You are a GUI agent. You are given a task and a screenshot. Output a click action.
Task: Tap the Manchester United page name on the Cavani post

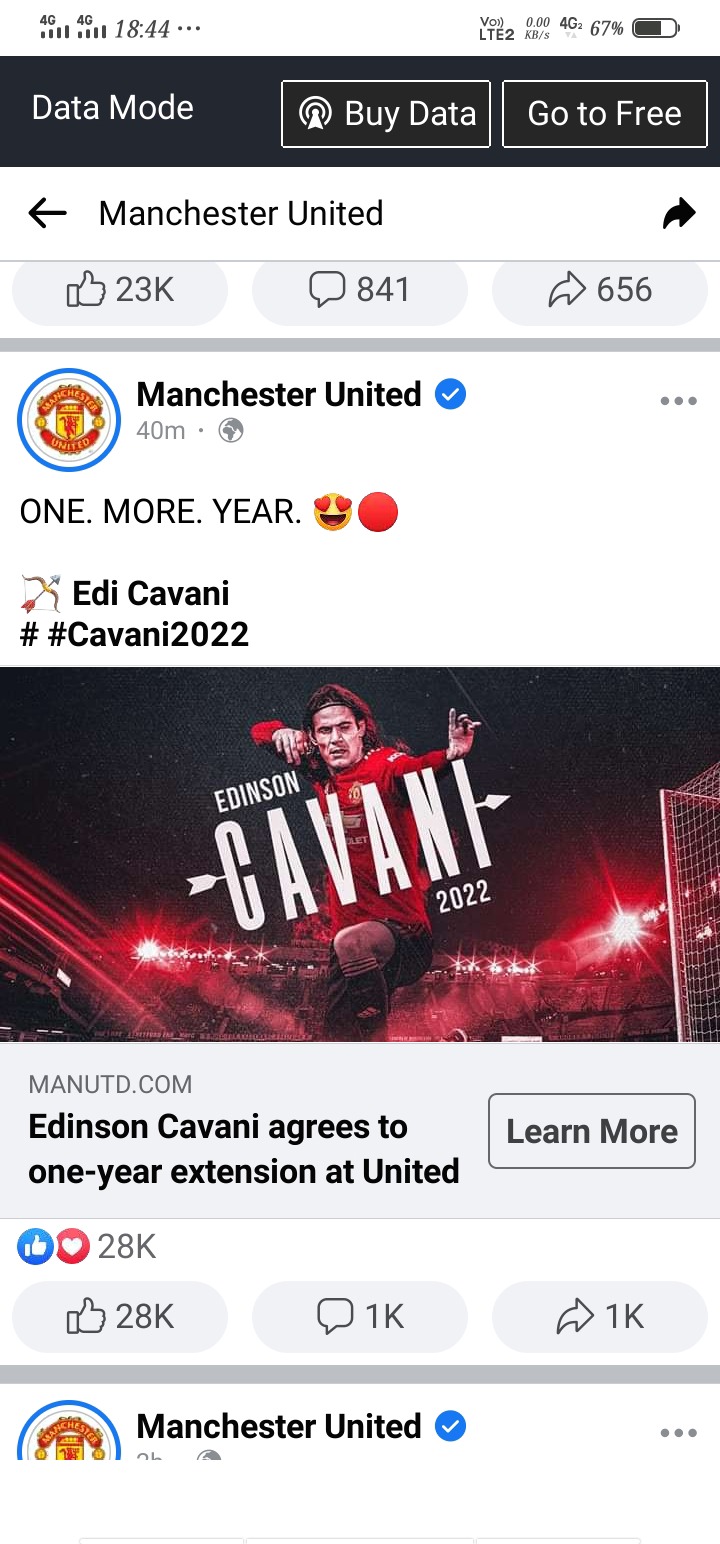279,395
